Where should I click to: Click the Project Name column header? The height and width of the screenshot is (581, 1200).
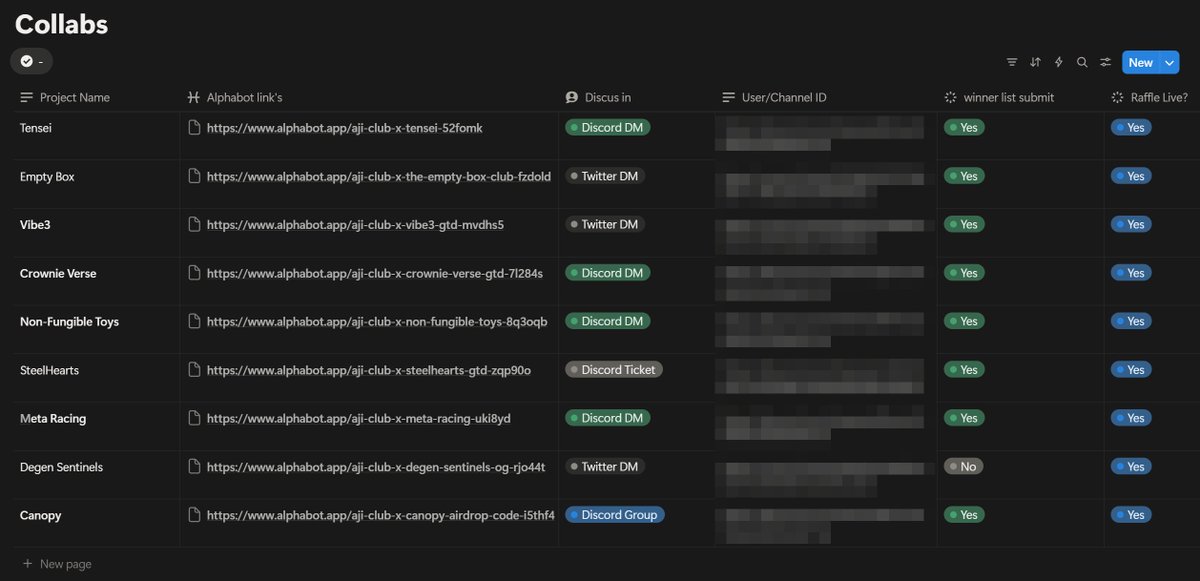pyautogui.click(x=65, y=97)
